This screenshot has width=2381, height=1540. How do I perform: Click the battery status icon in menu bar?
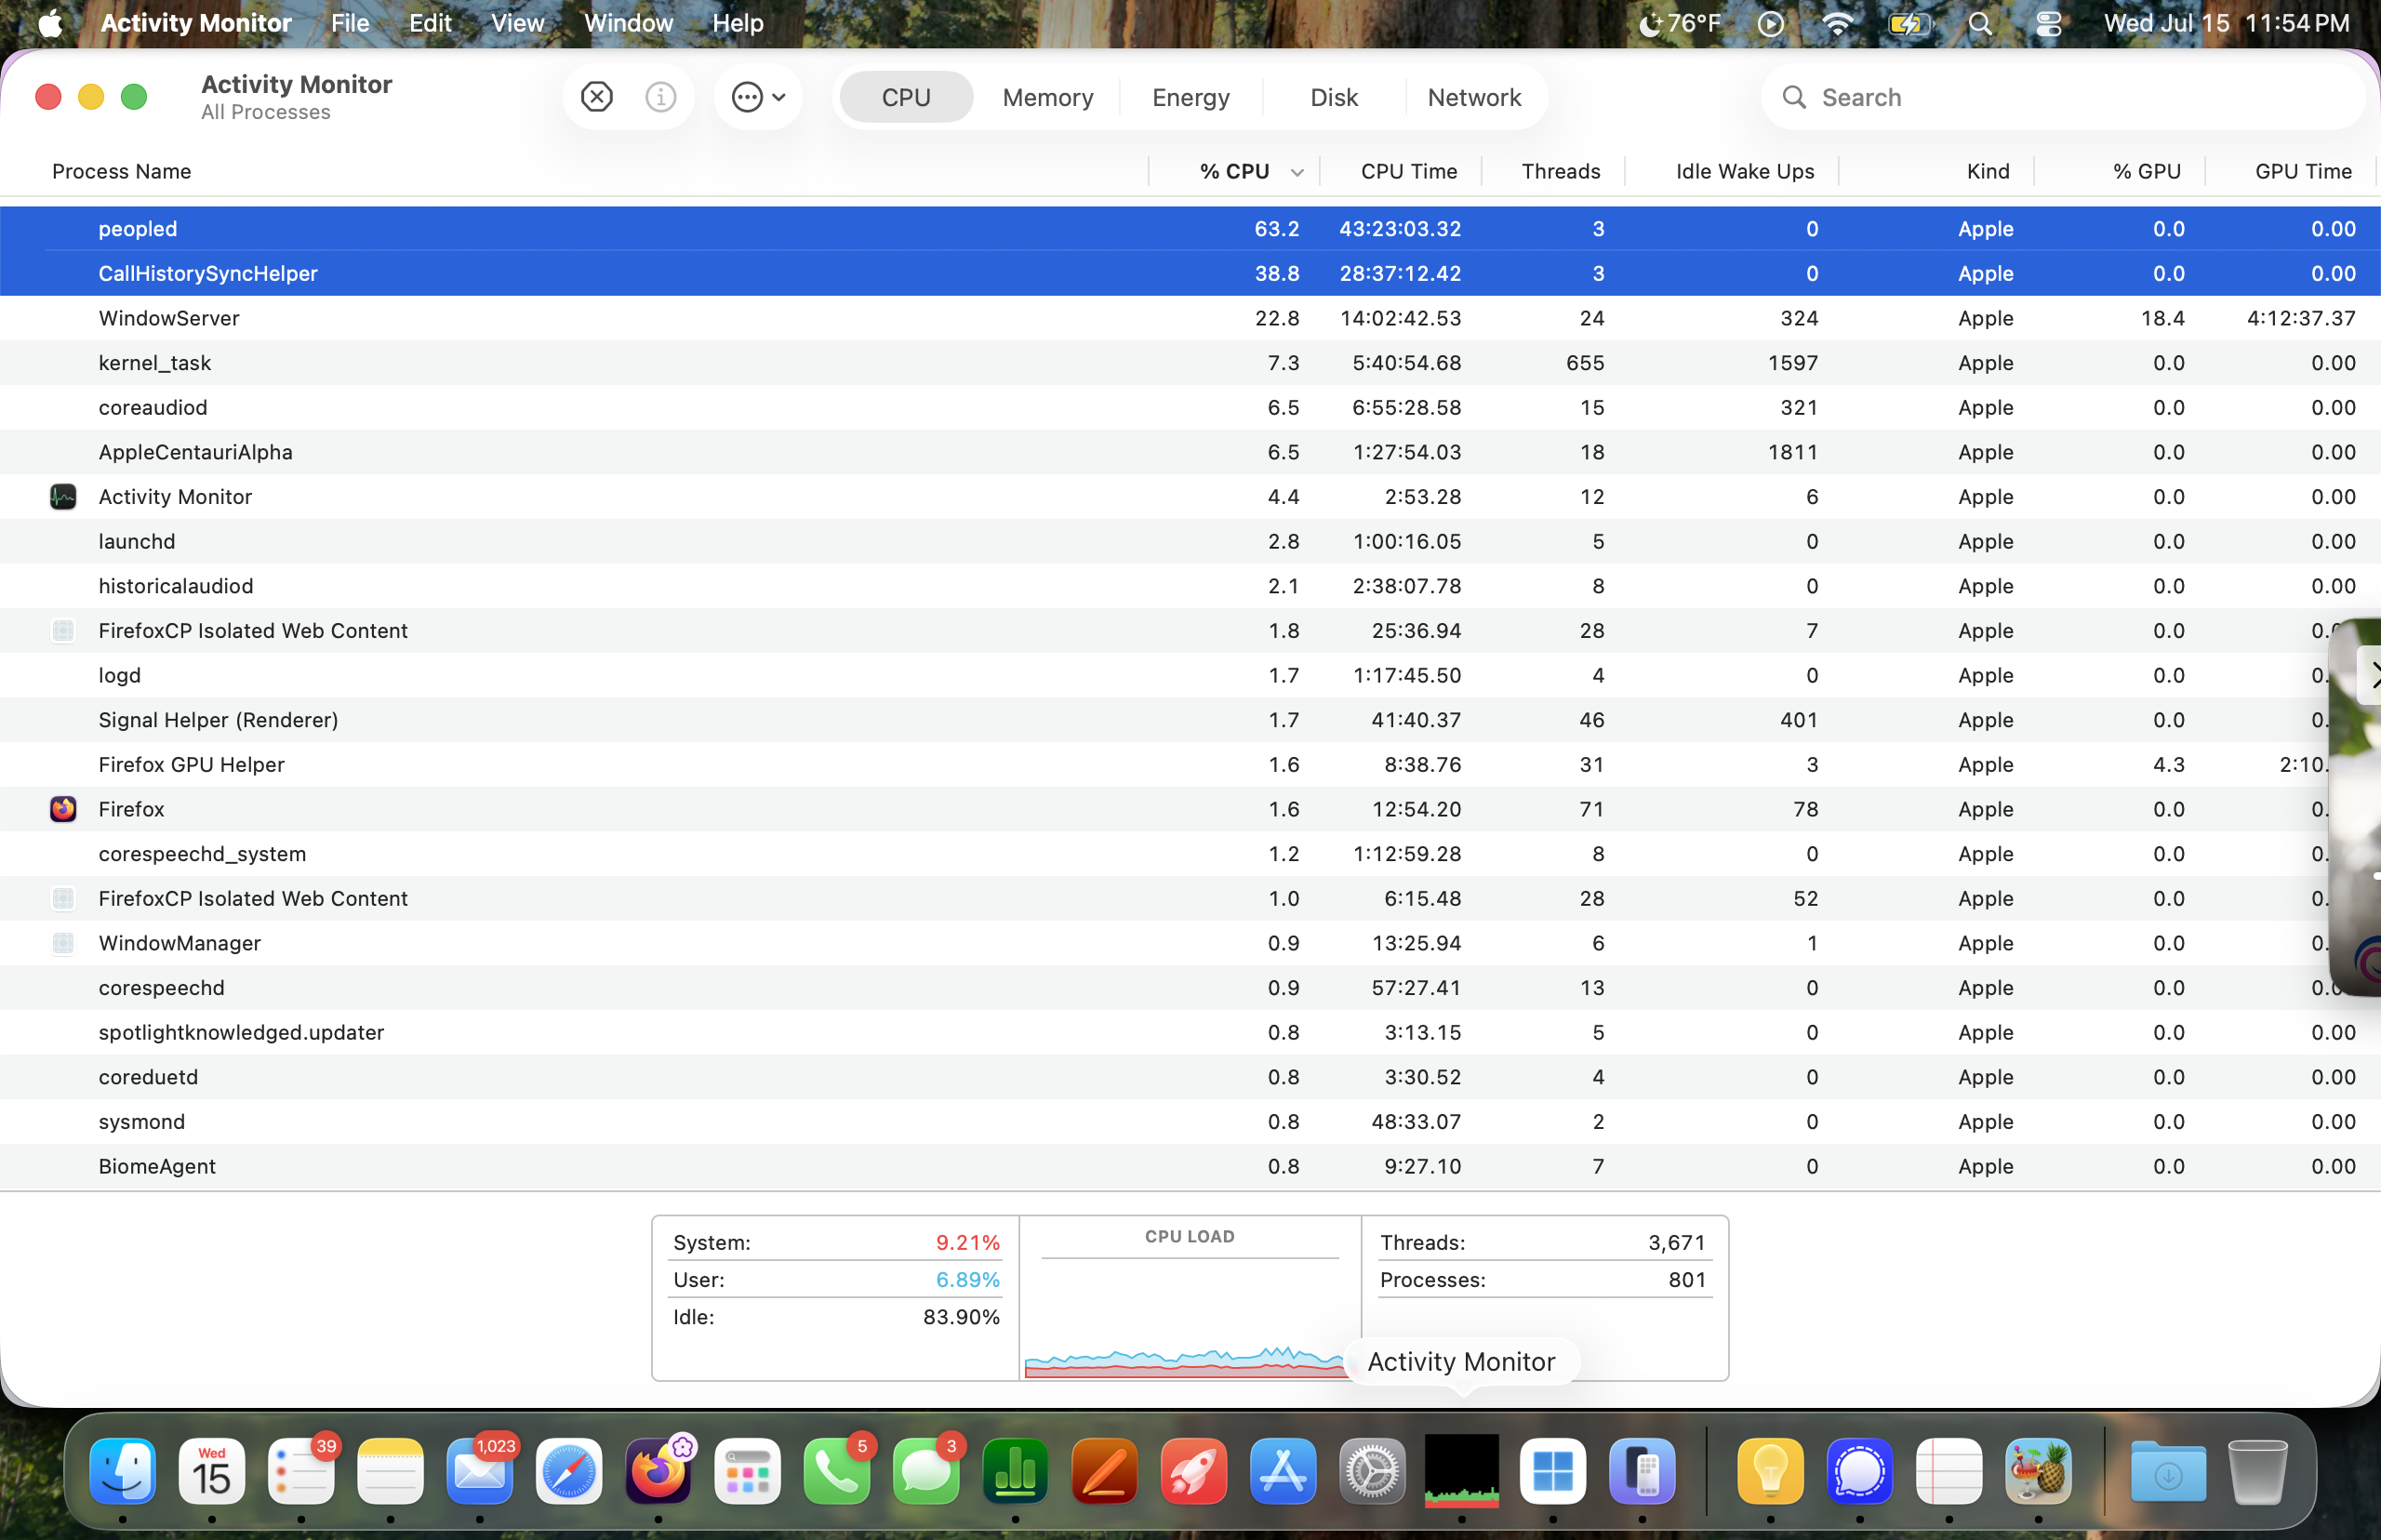point(1909,23)
